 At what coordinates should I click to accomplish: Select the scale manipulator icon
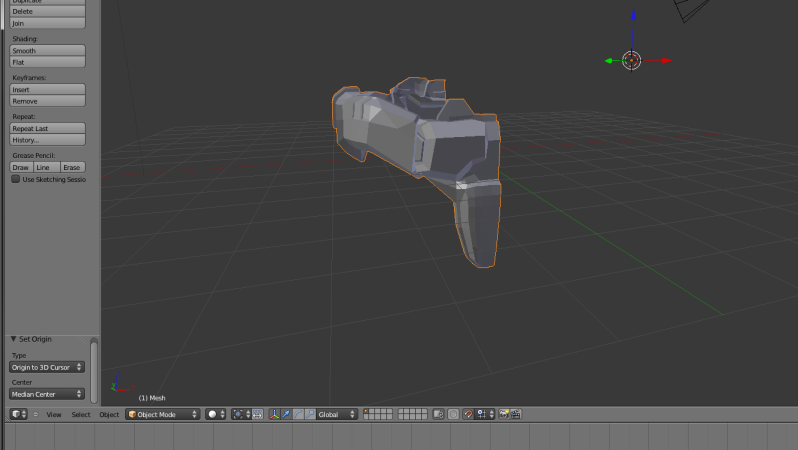[309, 414]
